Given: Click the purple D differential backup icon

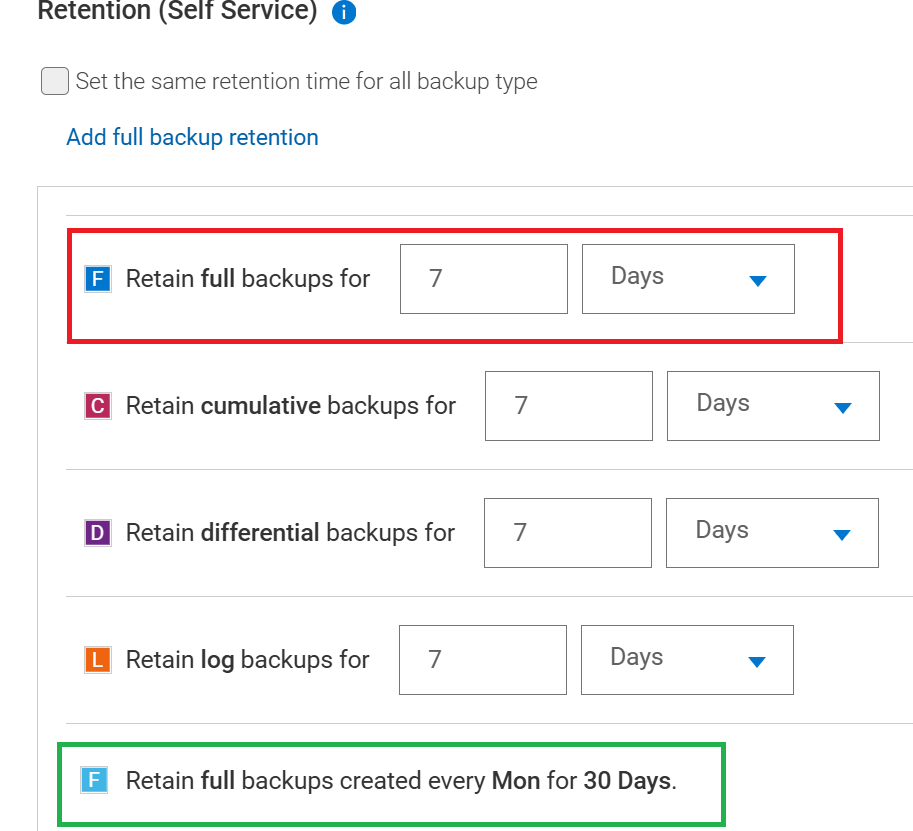Looking at the screenshot, I should tap(98, 533).
